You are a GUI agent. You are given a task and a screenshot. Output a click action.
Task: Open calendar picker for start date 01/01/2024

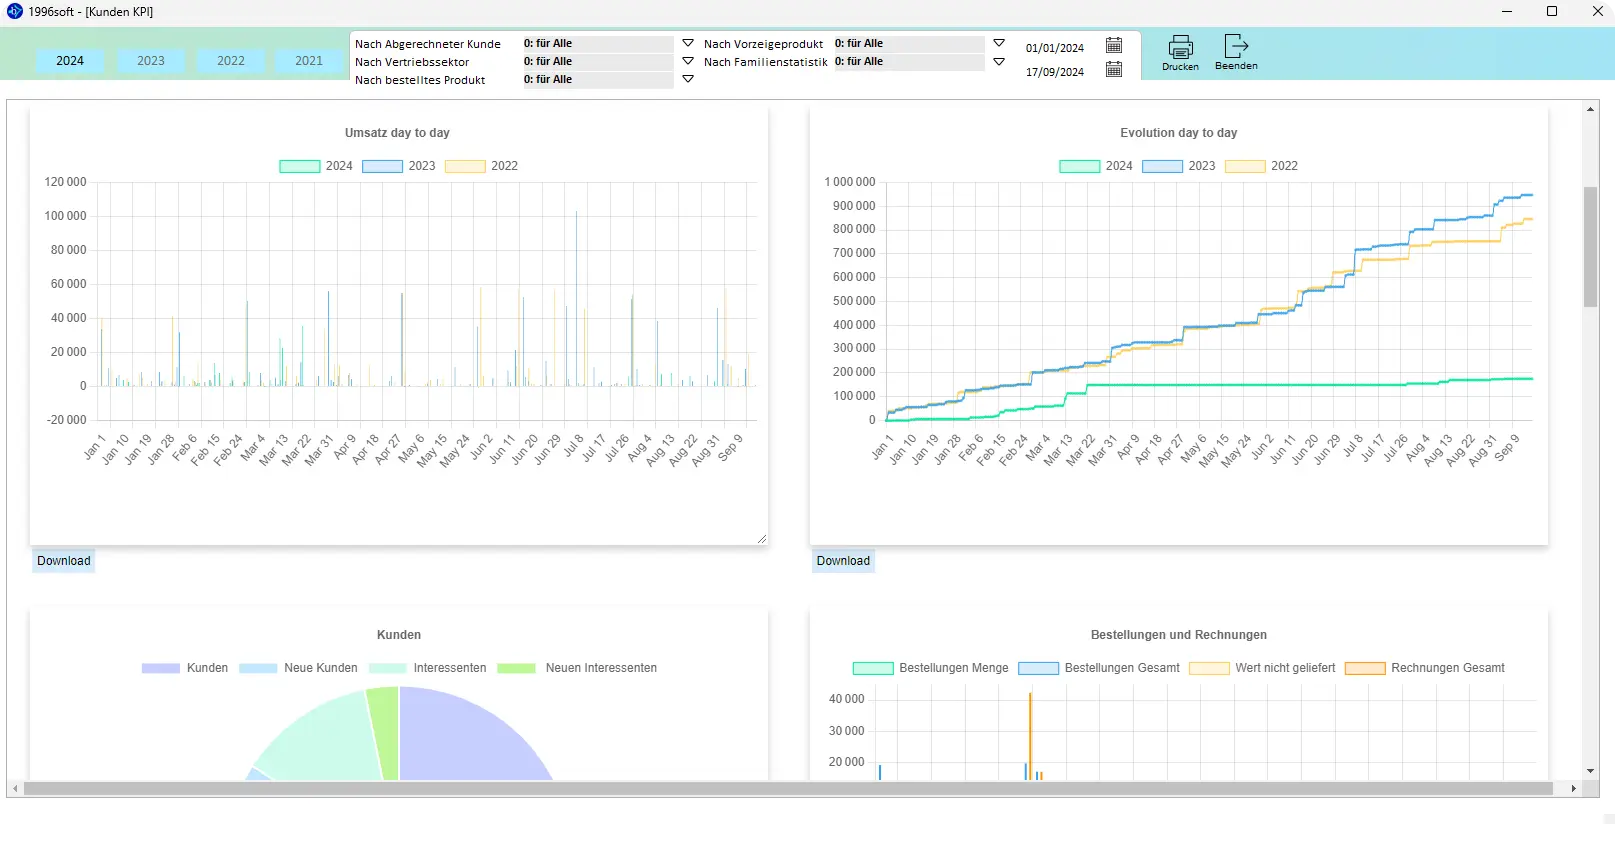pyautogui.click(x=1114, y=45)
